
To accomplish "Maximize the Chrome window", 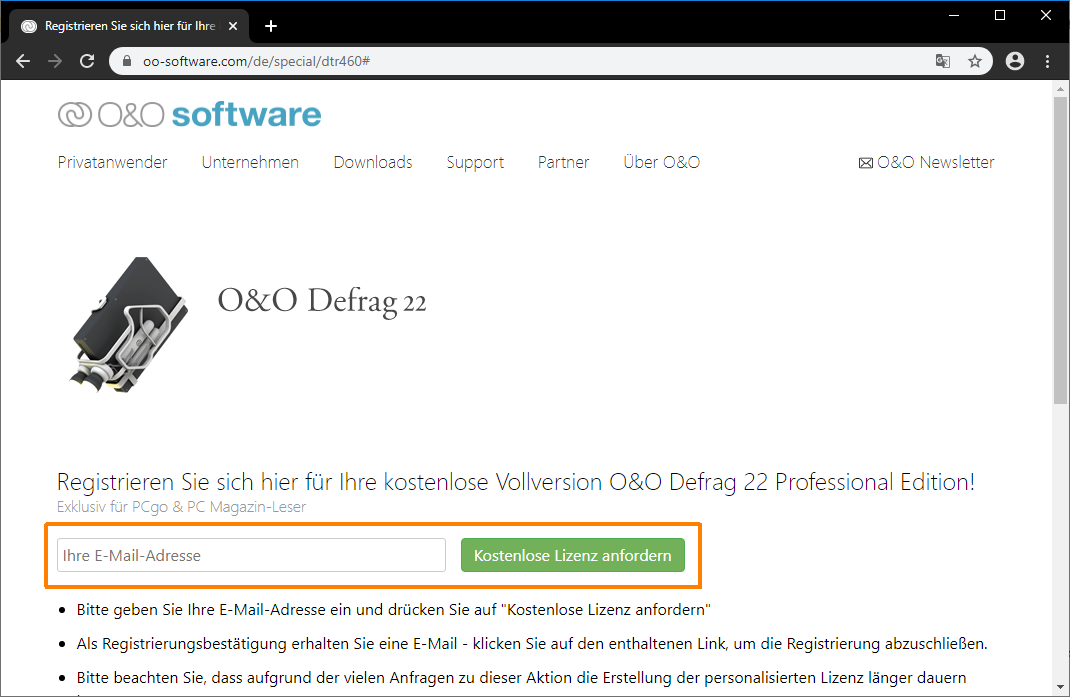I will [1000, 15].
